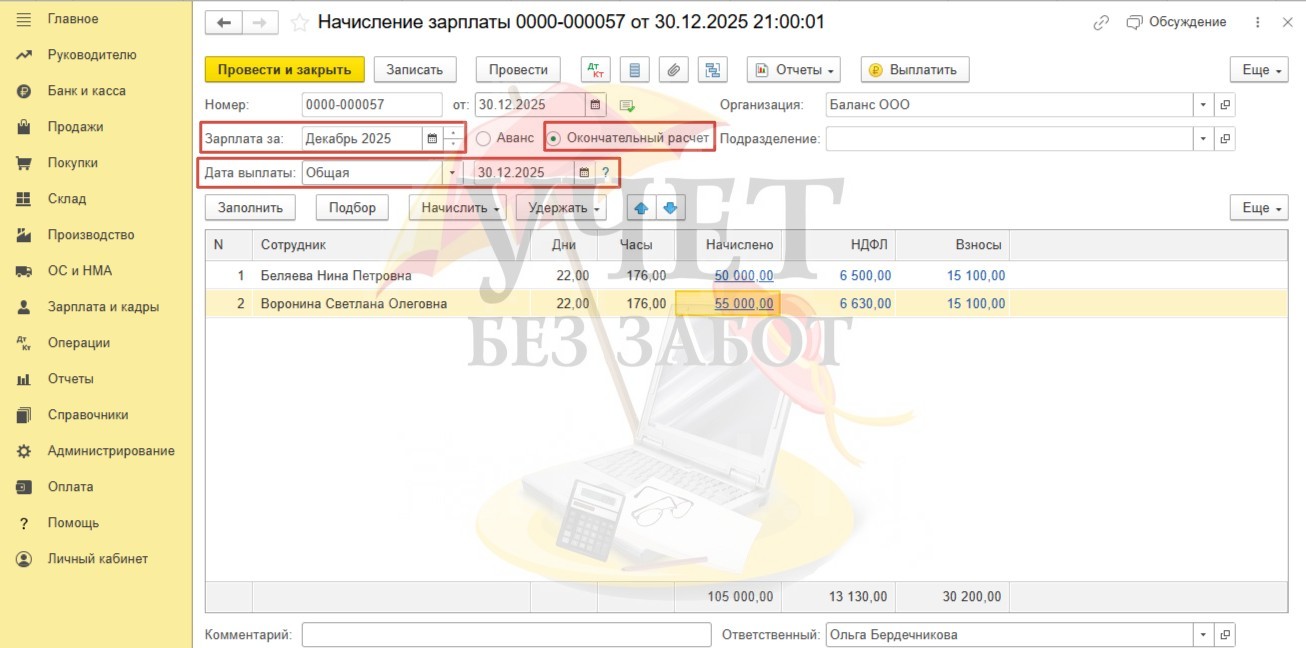
Task: Select the Аванс radio button
Action: tap(484, 138)
